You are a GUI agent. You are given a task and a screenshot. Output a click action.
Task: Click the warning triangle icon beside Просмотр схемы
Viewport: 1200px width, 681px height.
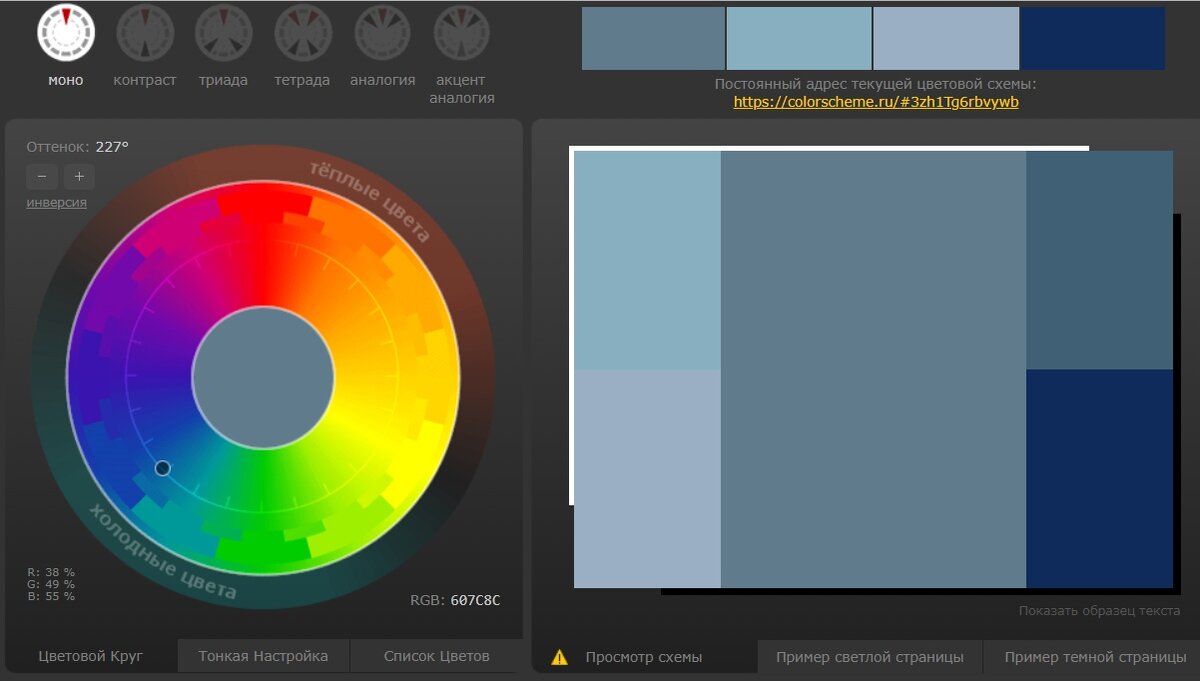[x=559, y=657]
